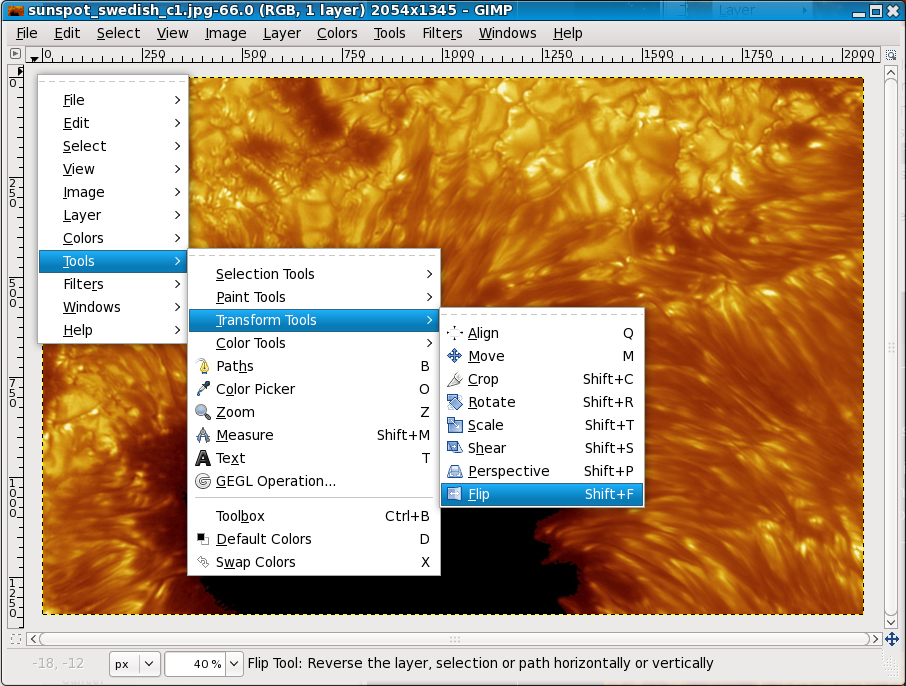
Task: Click the navigation pan icon in the corner
Action: click(x=890, y=638)
